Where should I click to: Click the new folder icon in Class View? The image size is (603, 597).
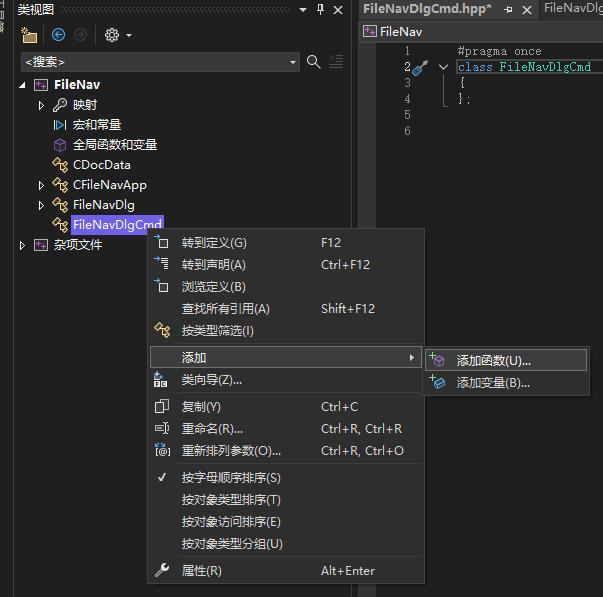pyautogui.click(x=29, y=35)
